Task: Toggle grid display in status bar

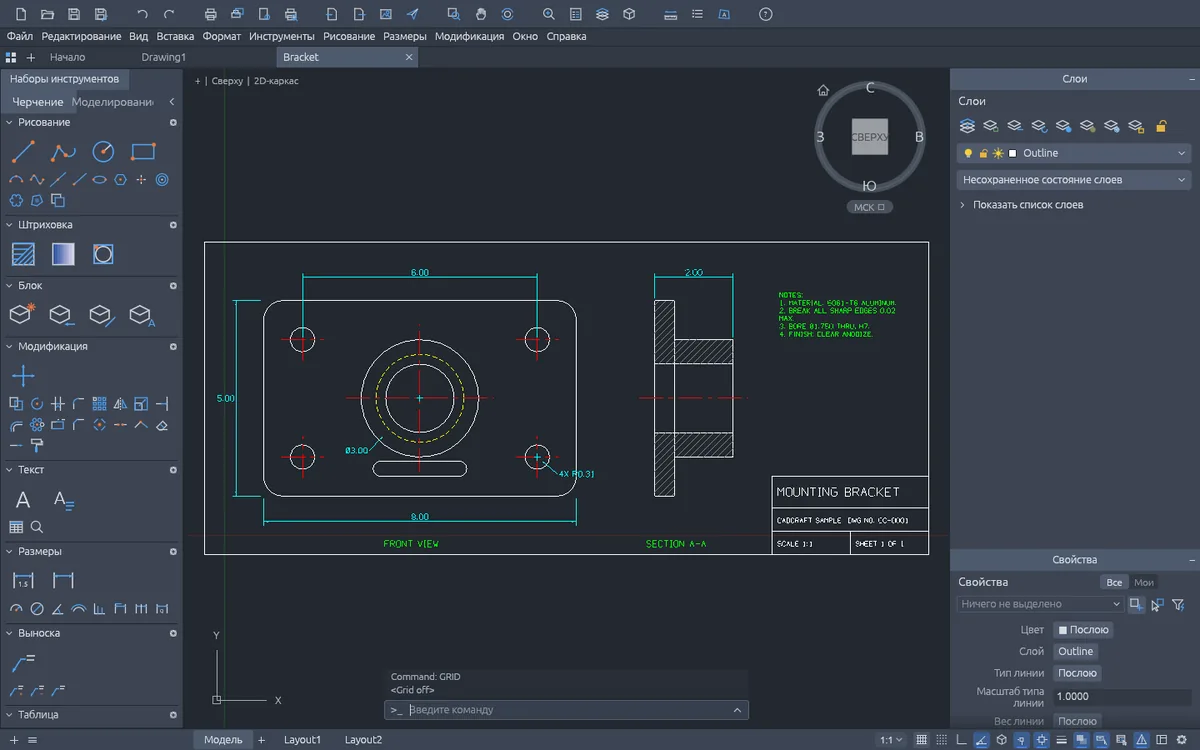Action: pyautogui.click(x=921, y=740)
